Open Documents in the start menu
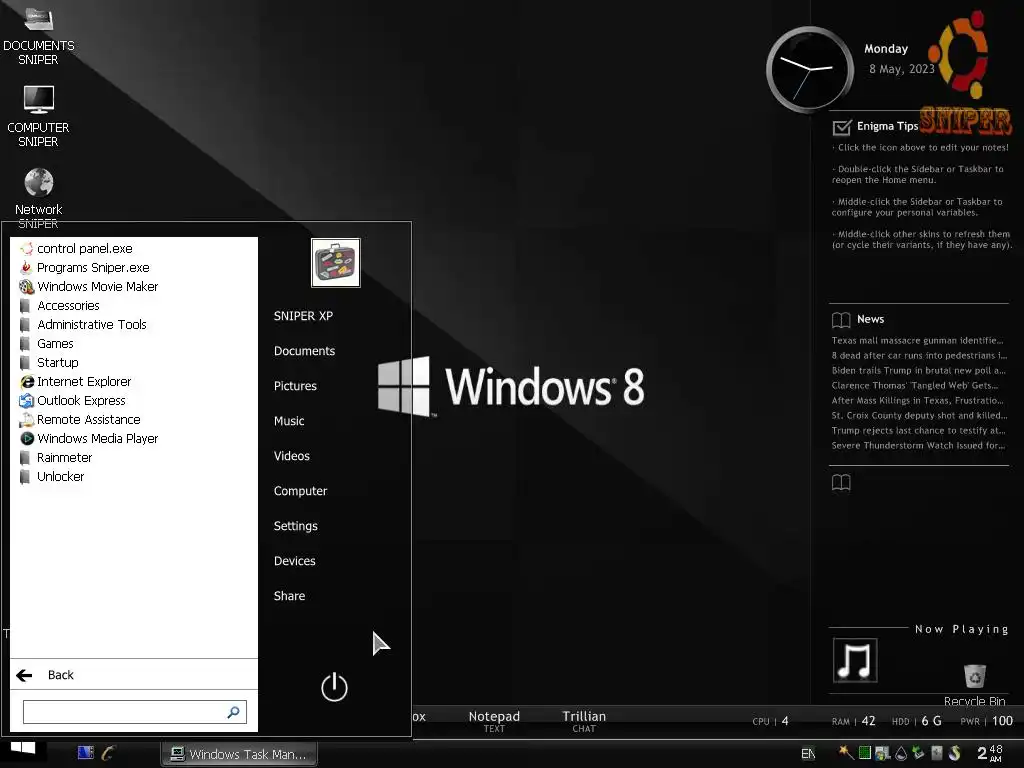Viewport: 1024px width, 768px height. pyautogui.click(x=304, y=351)
